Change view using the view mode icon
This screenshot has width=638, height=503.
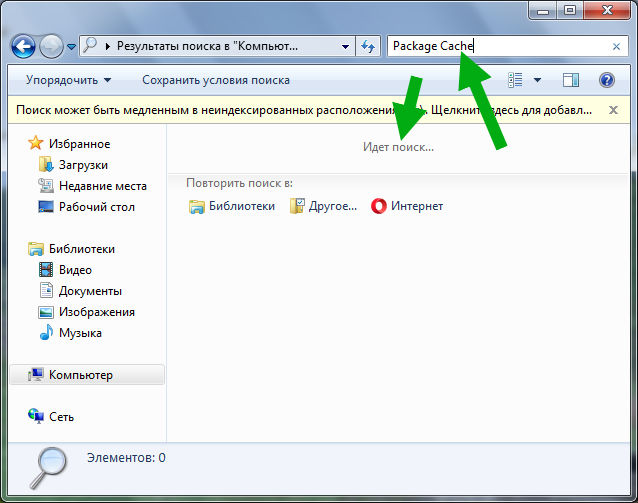pyautogui.click(x=516, y=80)
